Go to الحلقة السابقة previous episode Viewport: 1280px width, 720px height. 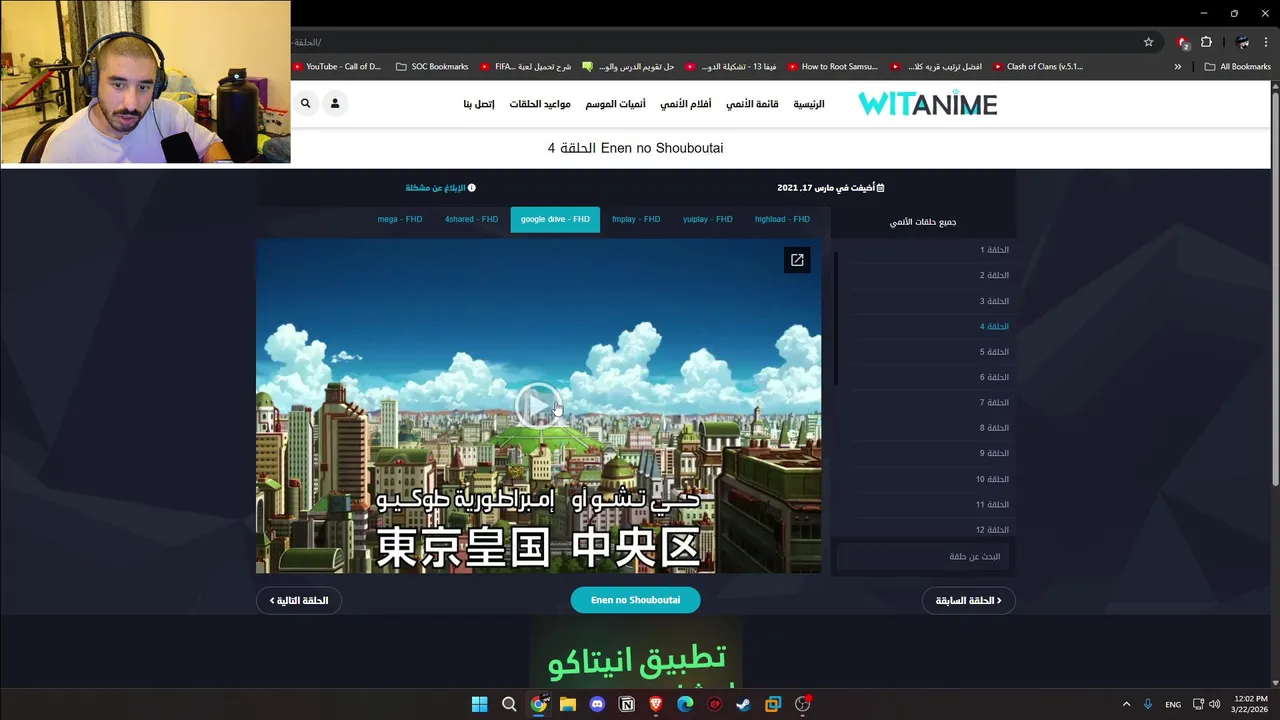click(968, 600)
